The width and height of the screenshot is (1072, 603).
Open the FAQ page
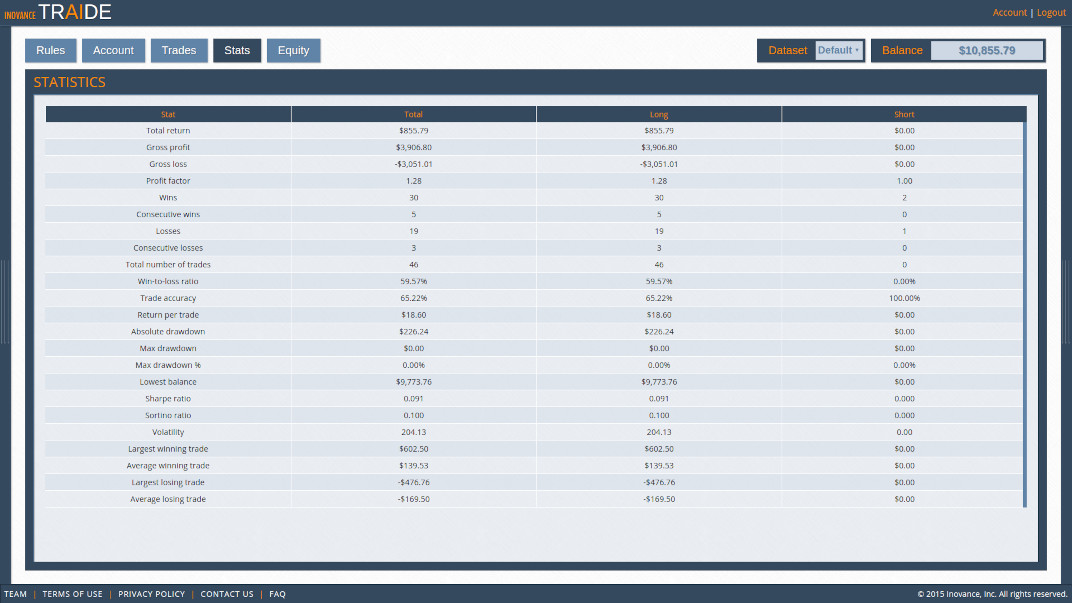click(277, 593)
